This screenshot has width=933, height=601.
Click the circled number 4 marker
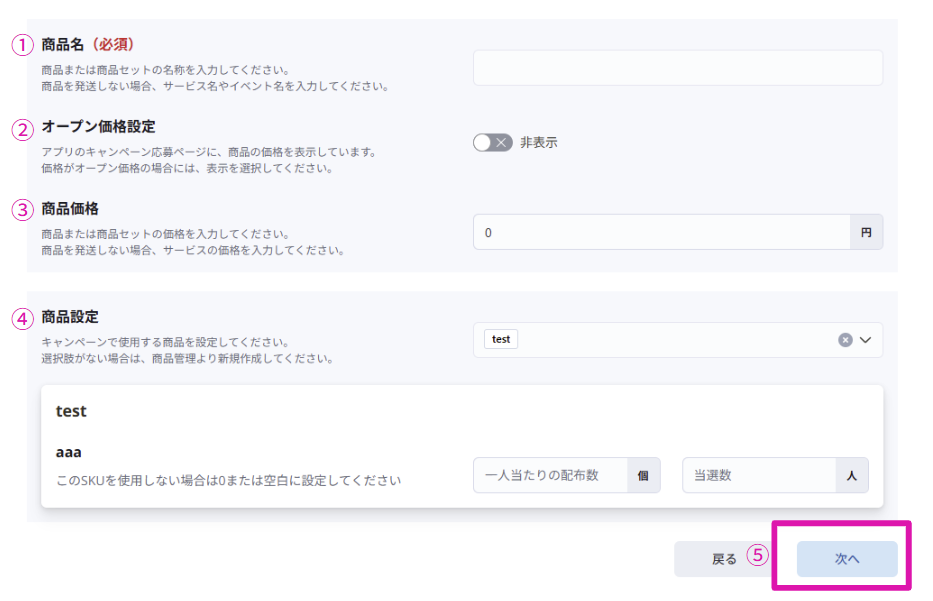pyautogui.click(x=22, y=318)
